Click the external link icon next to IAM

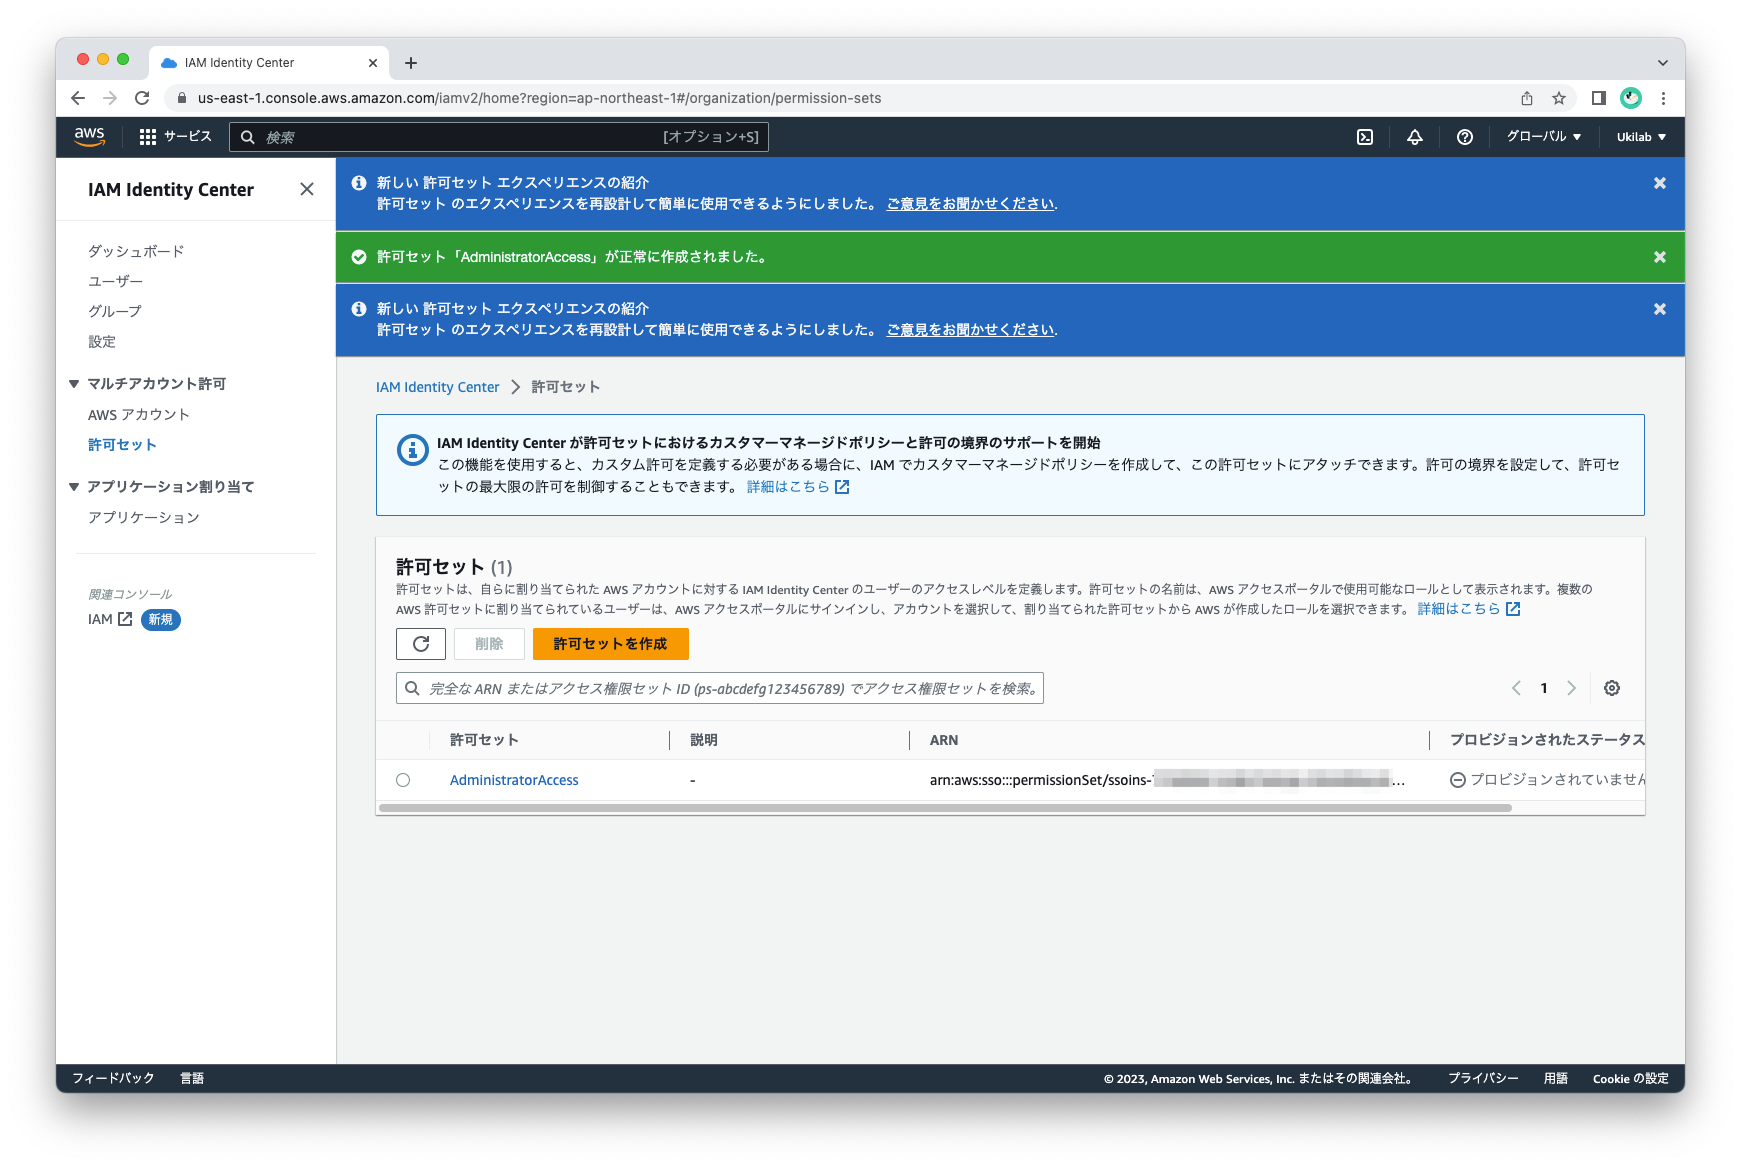tap(125, 619)
